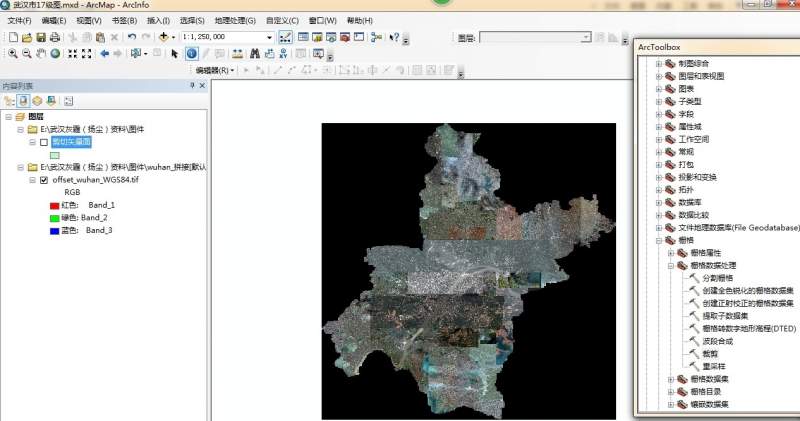Image resolution: width=800 pixels, height=421 pixels.
Task: Open the 地理处理(G) menu
Action: coord(234,20)
